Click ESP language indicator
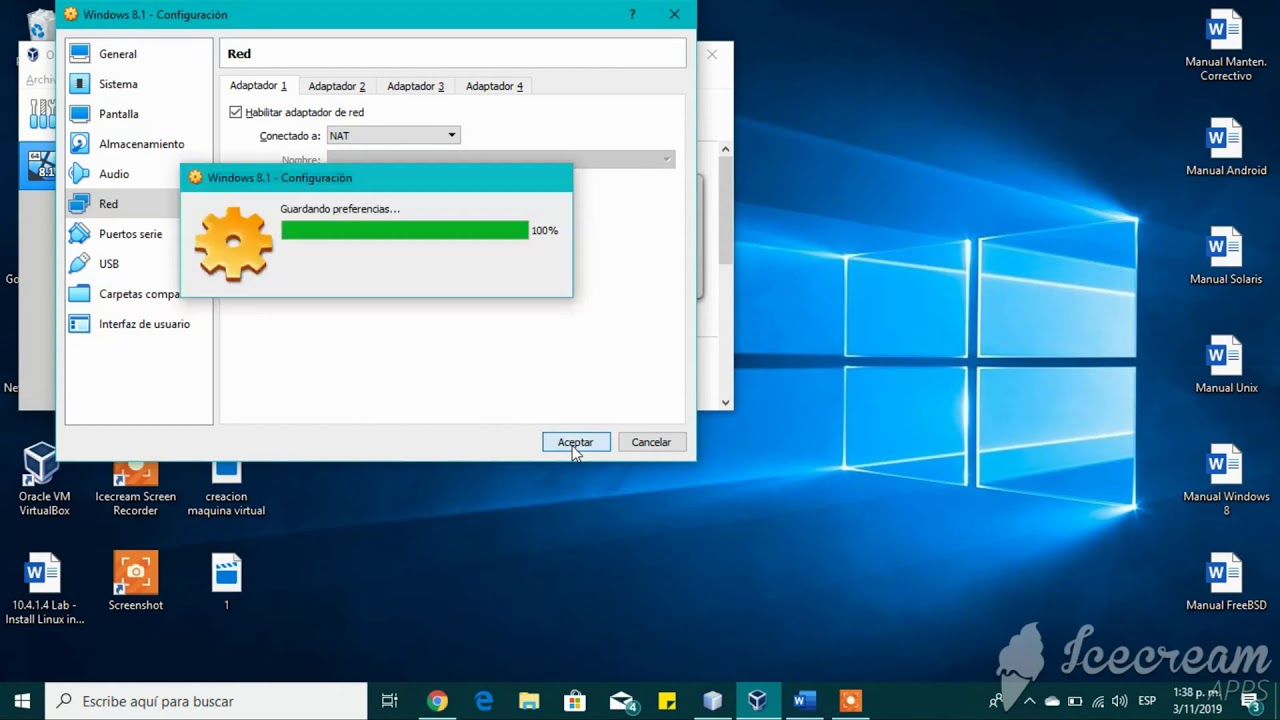This screenshot has height=720, width=1280. 1148,701
